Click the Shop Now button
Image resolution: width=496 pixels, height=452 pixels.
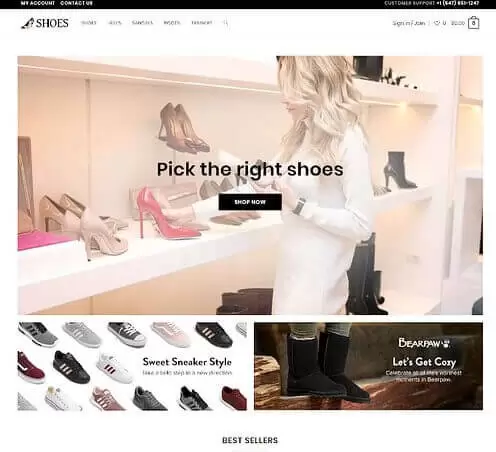click(x=250, y=202)
